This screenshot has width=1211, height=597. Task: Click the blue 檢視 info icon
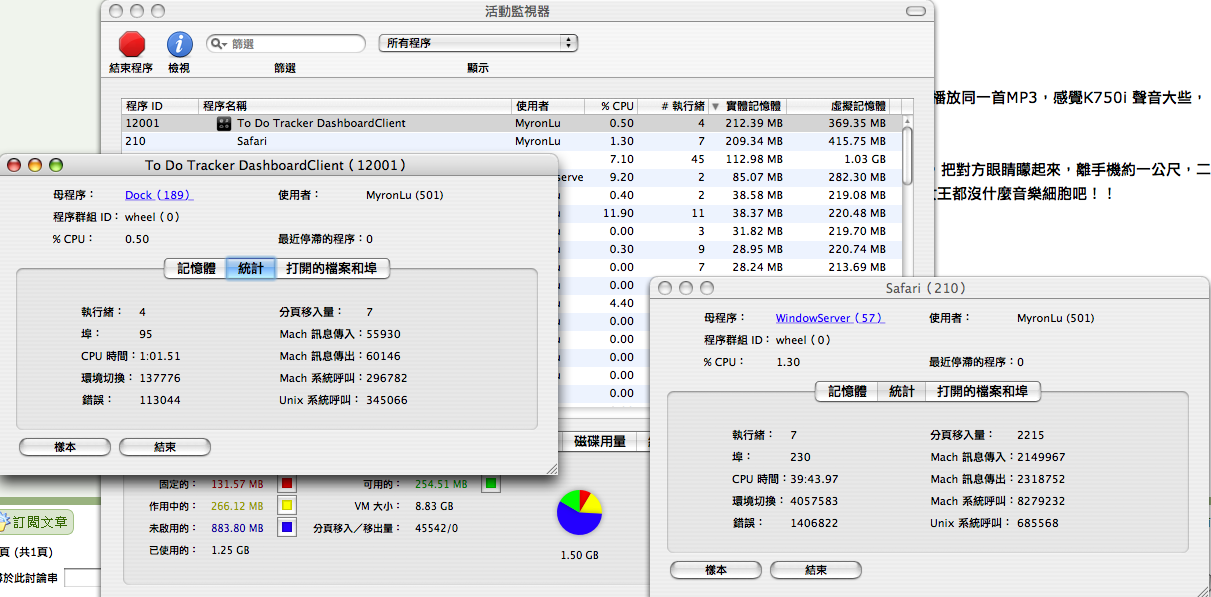179,44
